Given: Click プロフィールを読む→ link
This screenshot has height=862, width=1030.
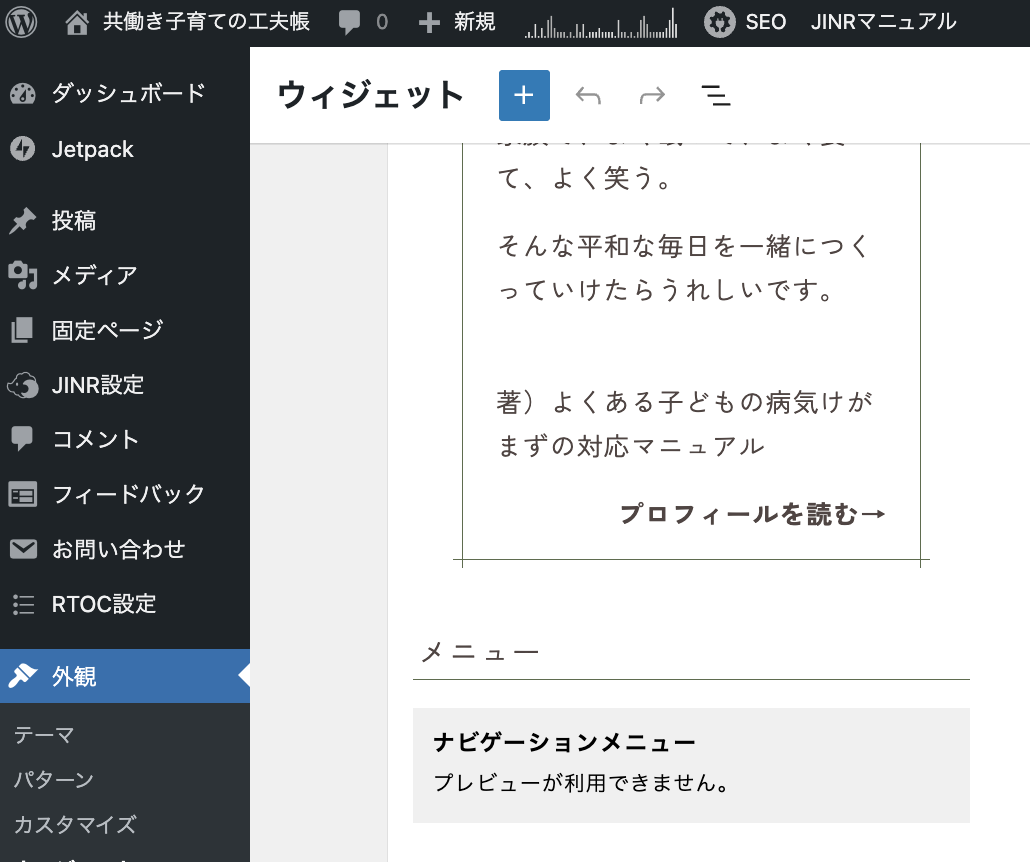Looking at the screenshot, I should [x=753, y=514].
